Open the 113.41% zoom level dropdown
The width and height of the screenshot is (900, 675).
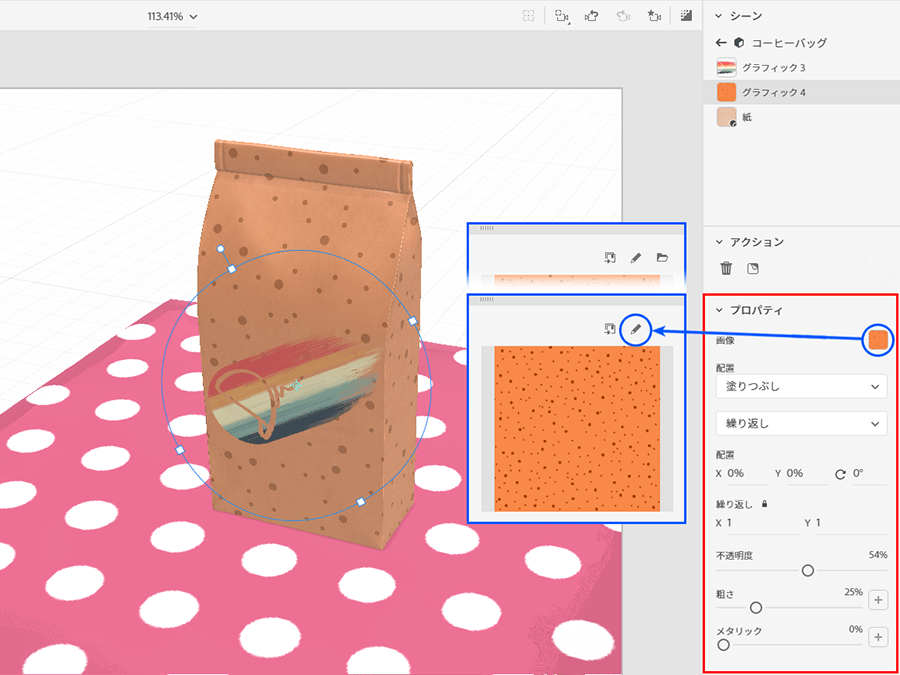pyautogui.click(x=172, y=16)
